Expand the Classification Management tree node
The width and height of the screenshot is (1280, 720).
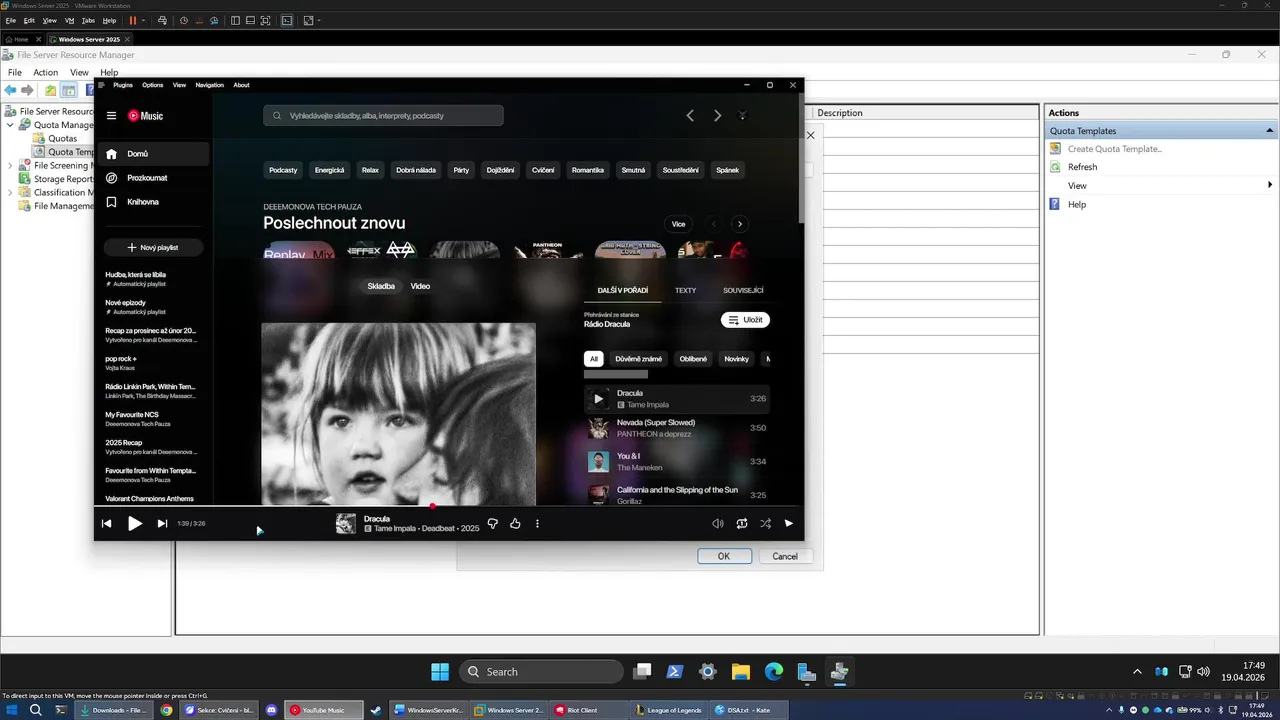click(11, 192)
